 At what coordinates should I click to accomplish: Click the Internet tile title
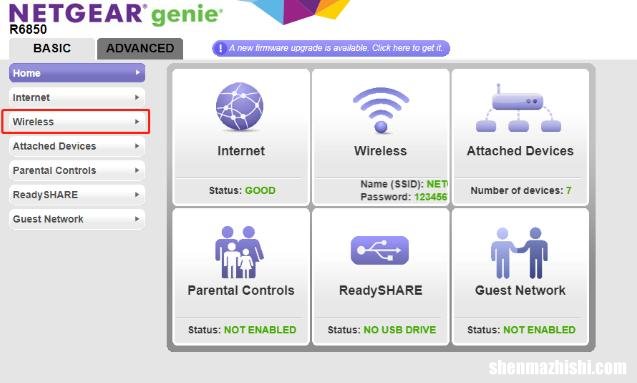(x=241, y=151)
